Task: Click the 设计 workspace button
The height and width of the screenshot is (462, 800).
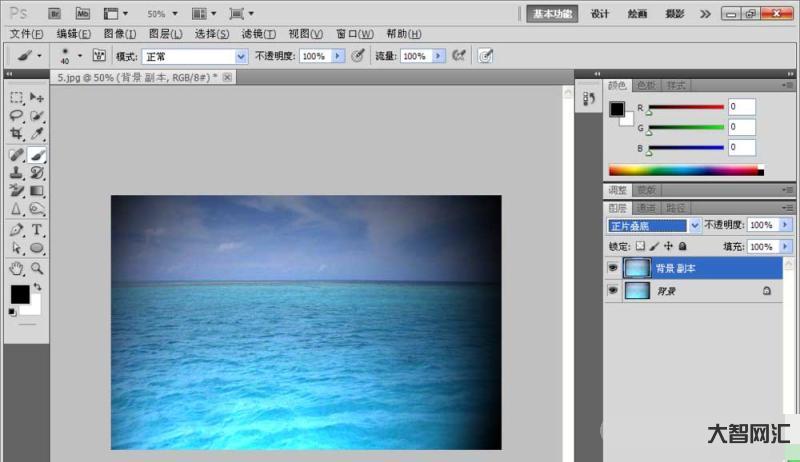Action: click(x=599, y=15)
